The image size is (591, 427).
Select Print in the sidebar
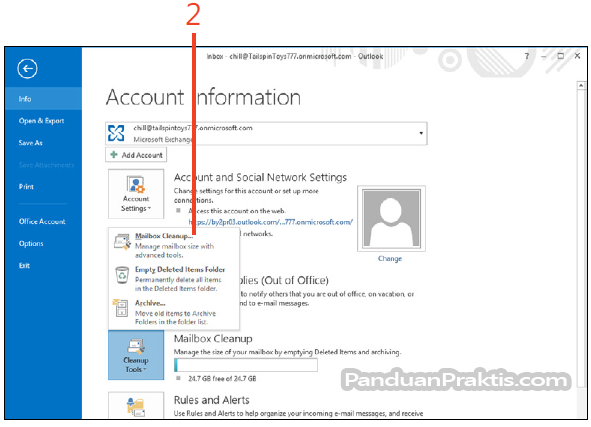pyautogui.click(x=26, y=187)
